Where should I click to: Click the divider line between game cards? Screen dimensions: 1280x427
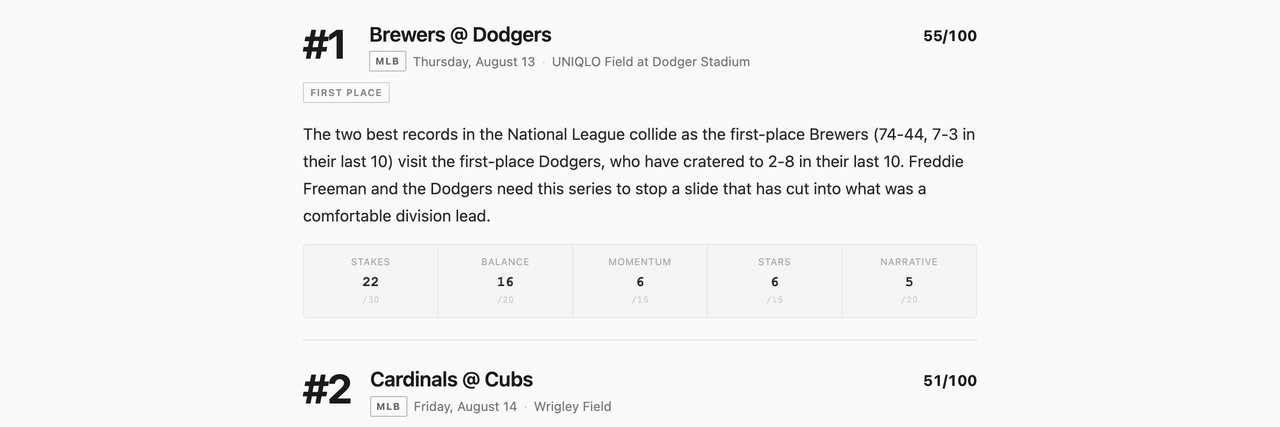(640, 340)
